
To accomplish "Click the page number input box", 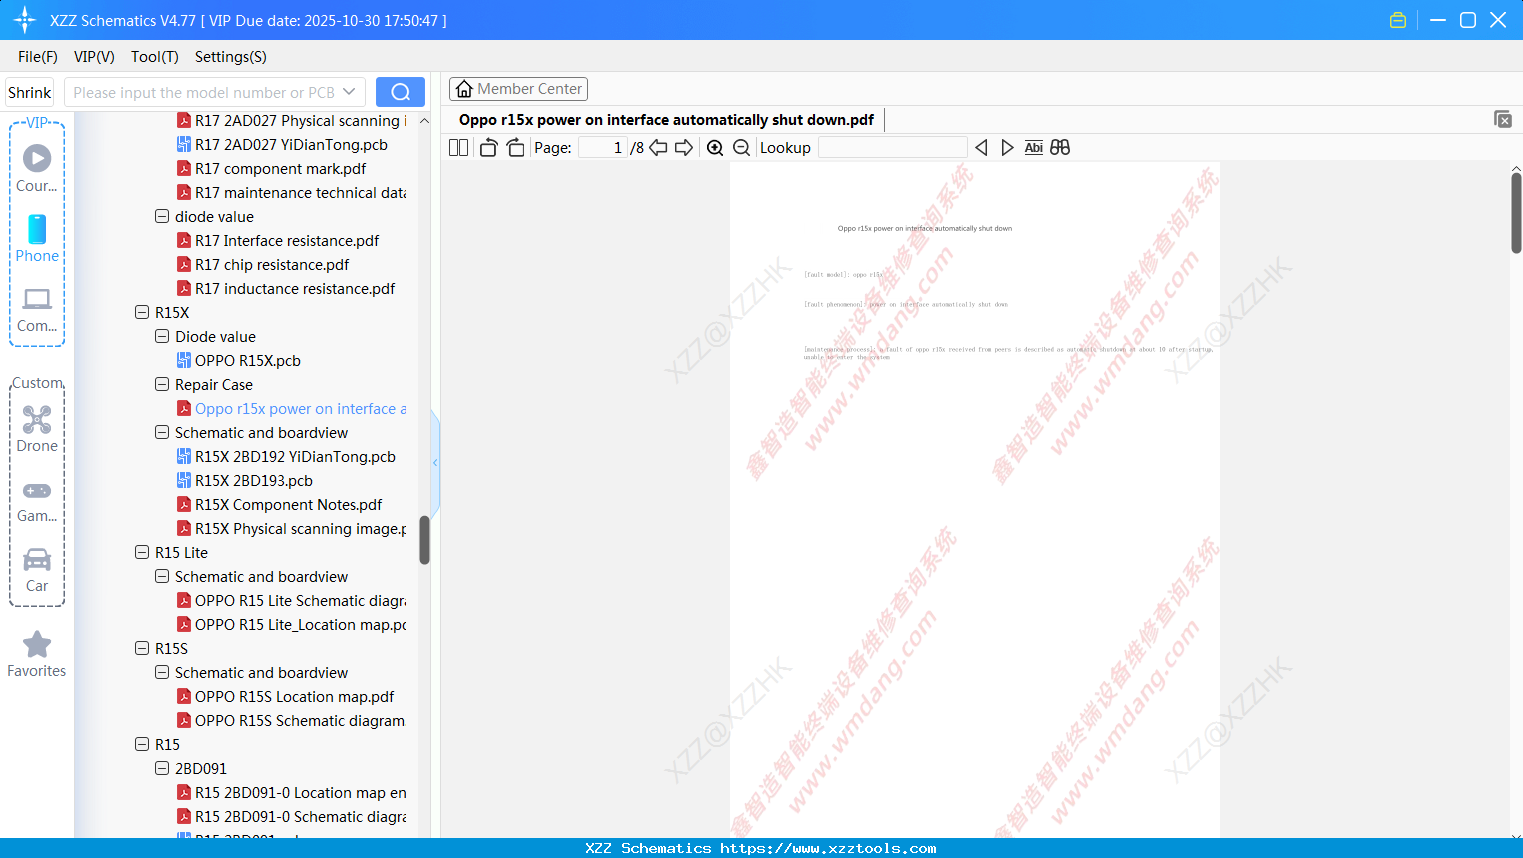I will tap(603, 148).
